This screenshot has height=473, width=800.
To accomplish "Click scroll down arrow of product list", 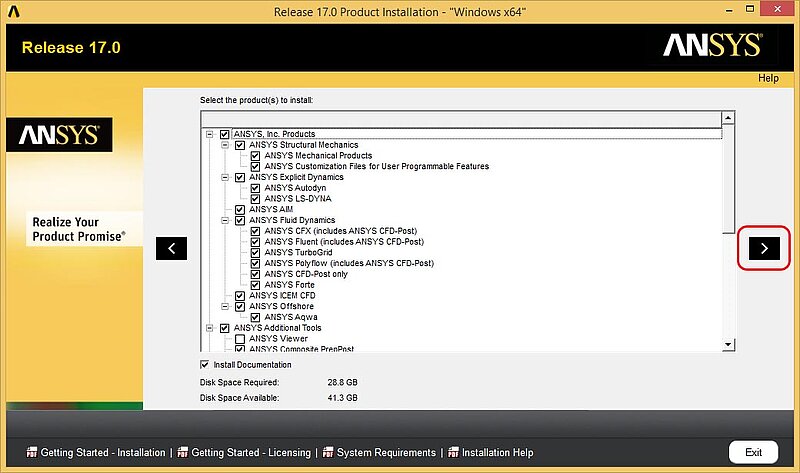I will [x=728, y=345].
